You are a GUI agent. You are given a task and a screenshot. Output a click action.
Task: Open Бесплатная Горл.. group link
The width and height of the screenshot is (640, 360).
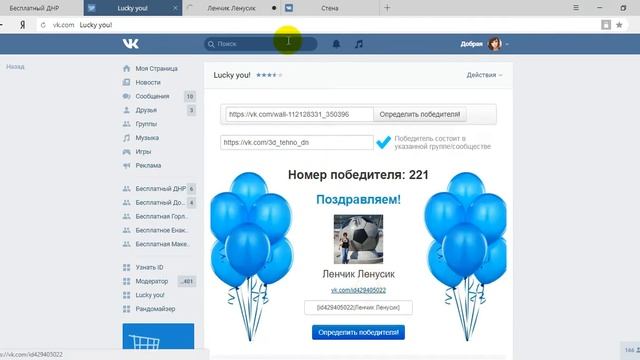pyautogui.click(x=161, y=217)
